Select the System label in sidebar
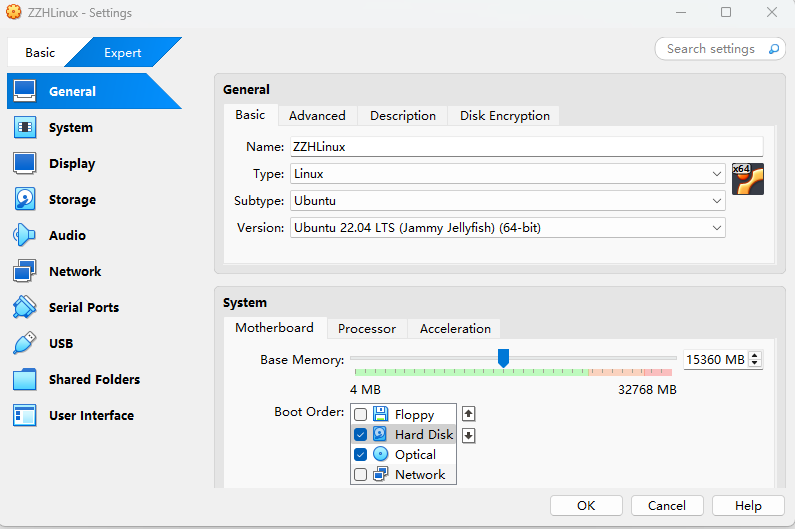This screenshot has height=529, width=795. [x=71, y=127]
